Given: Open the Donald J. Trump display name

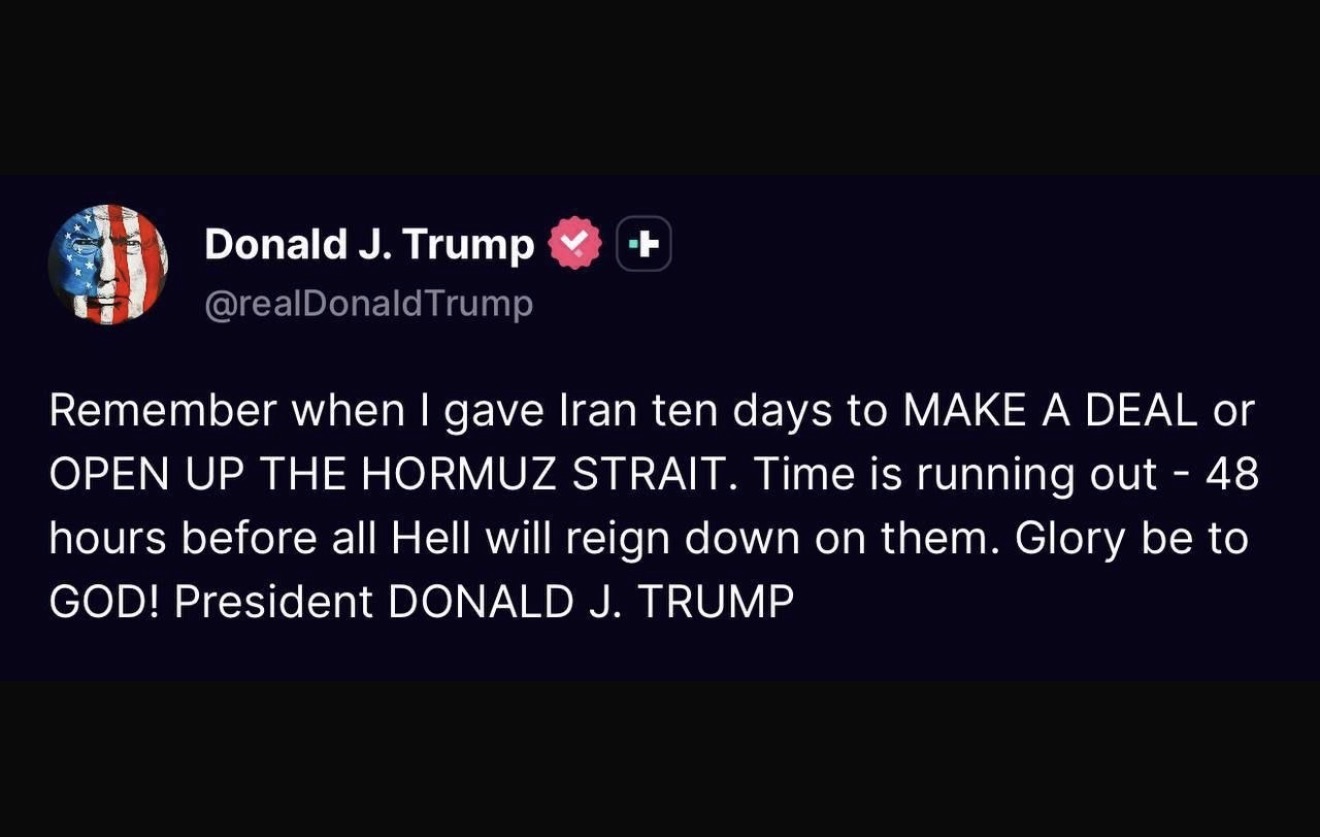Looking at the screenshot, I should click(x=369, y=245).
